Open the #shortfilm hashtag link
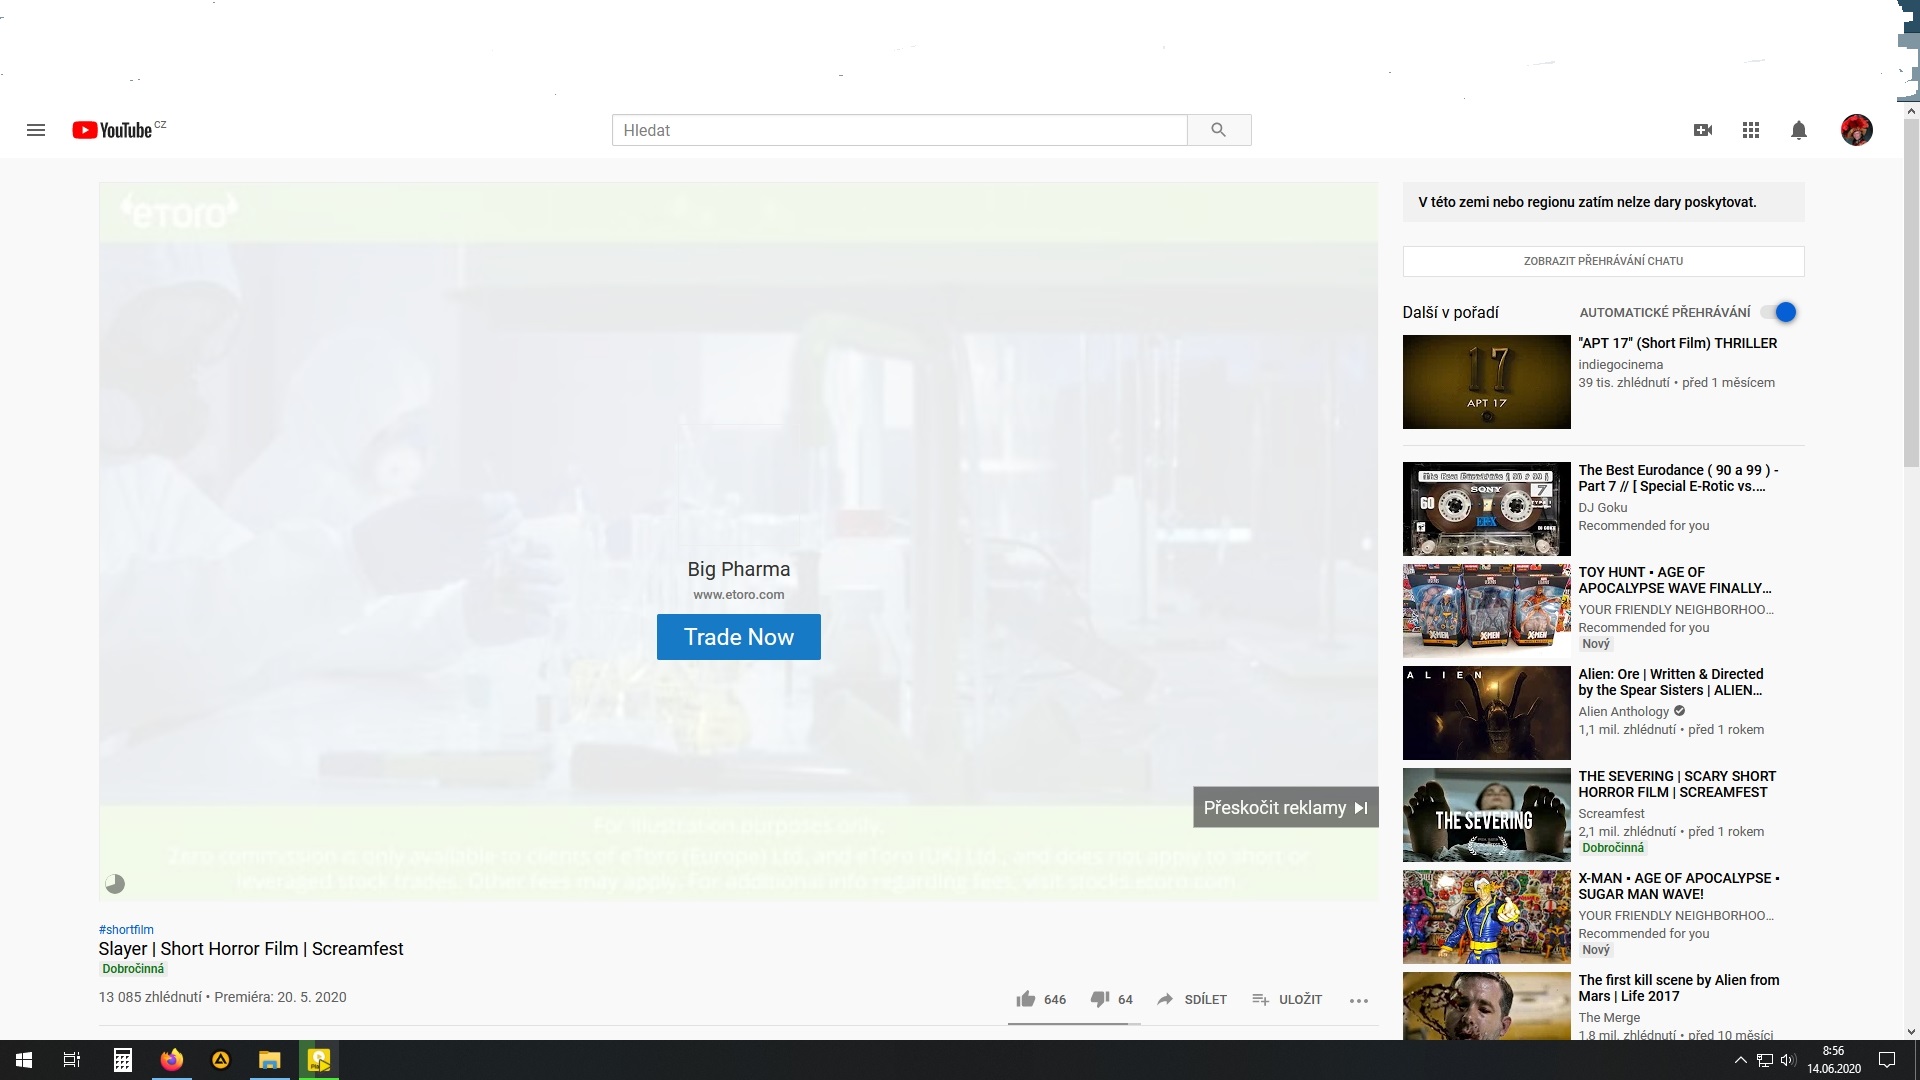This screenshot has width=1920, height=1080. (x=126, y=929)
